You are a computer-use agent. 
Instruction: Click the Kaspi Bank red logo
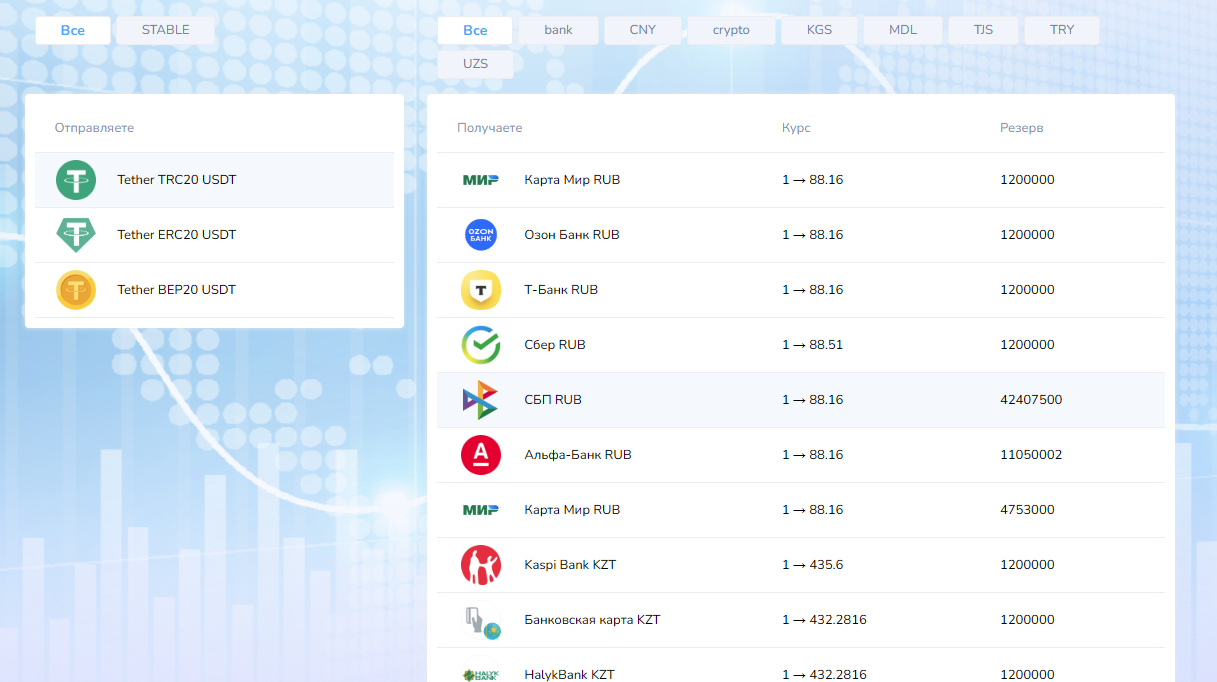pyautogui.click(x=481, y=565)
